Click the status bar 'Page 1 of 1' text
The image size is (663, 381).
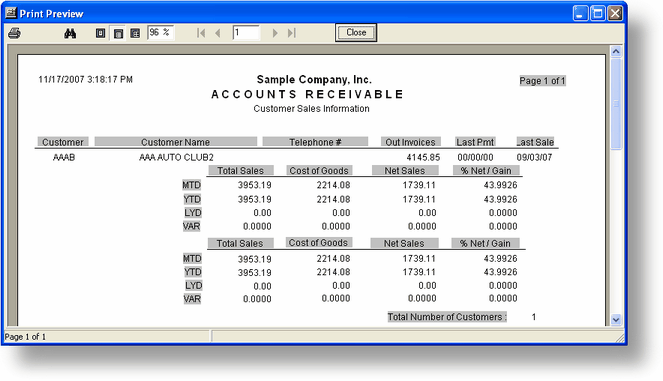point(25,337)
